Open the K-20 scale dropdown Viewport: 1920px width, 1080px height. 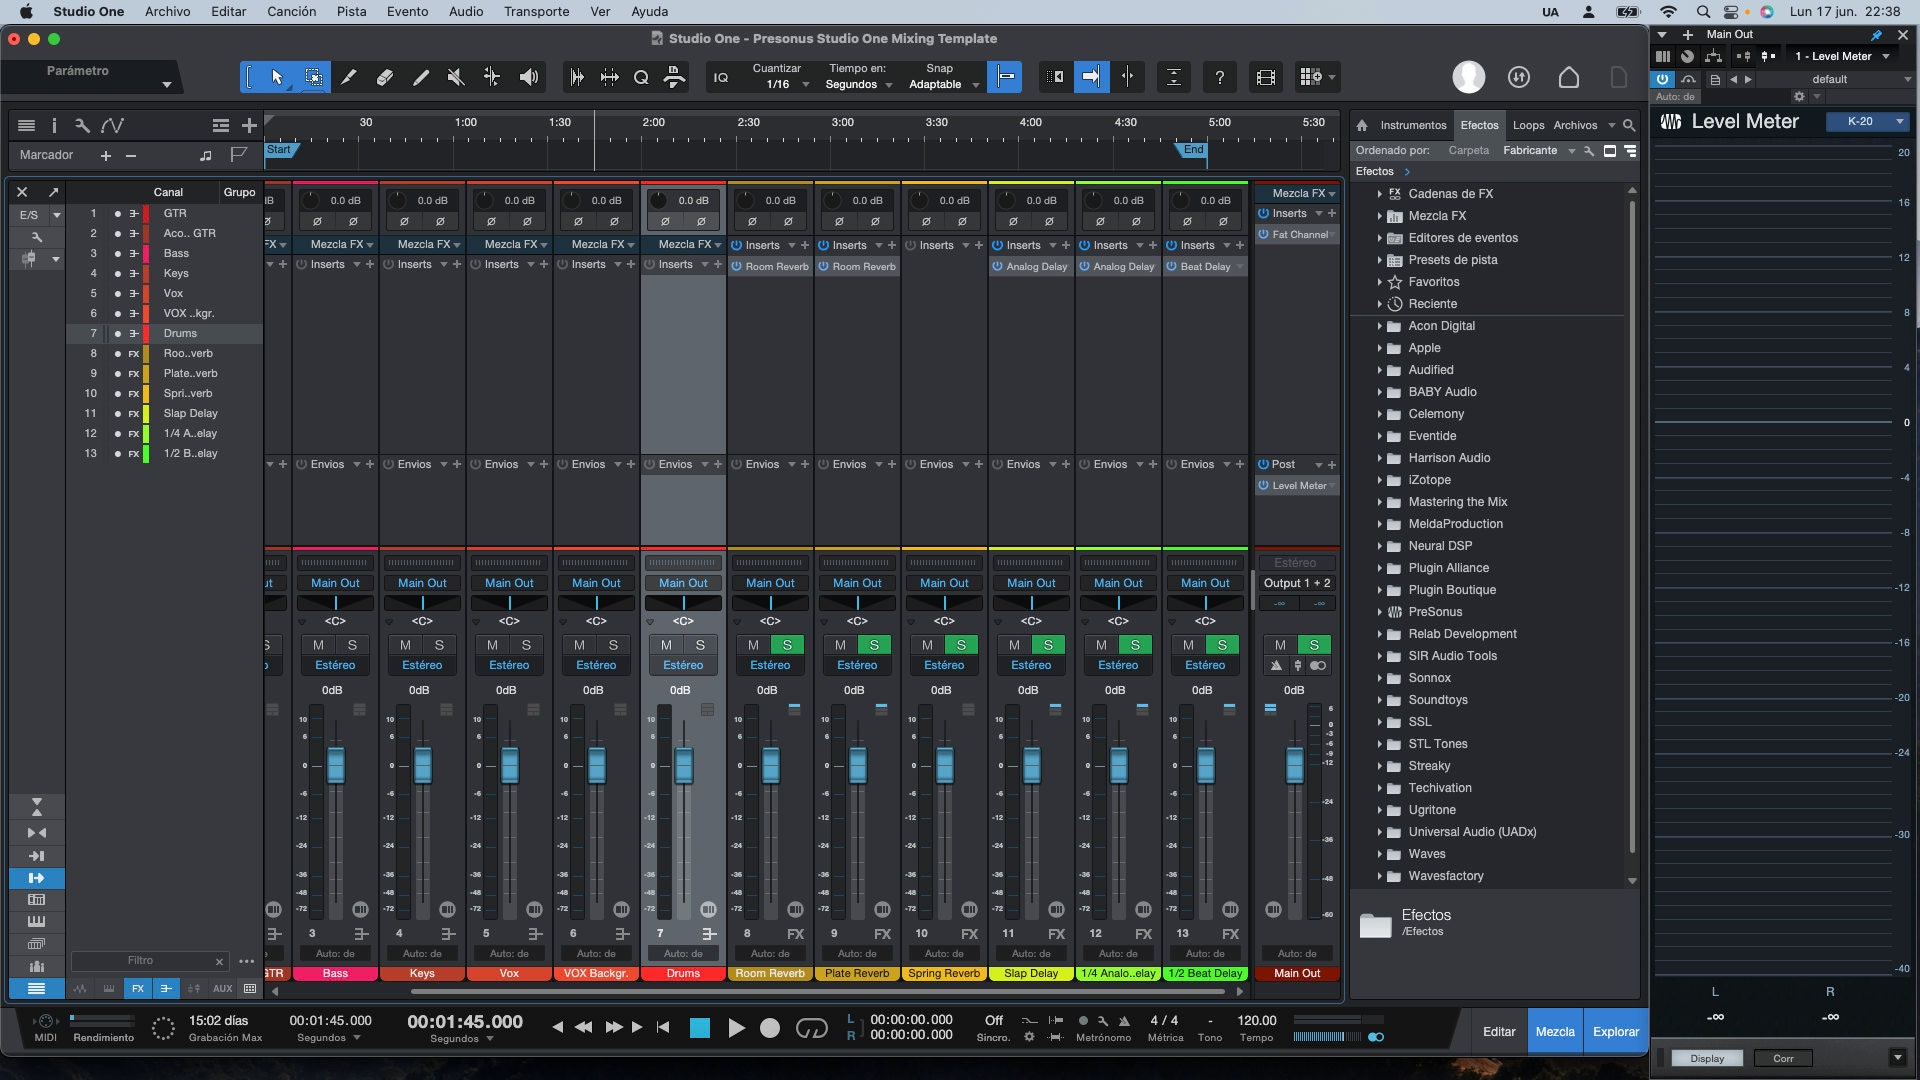click(1866, 121)
